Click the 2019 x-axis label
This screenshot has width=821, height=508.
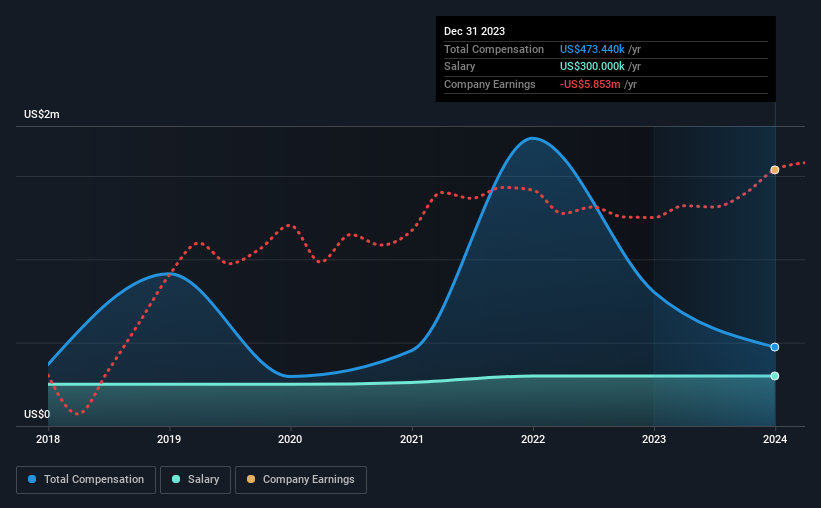click(169, 439)
